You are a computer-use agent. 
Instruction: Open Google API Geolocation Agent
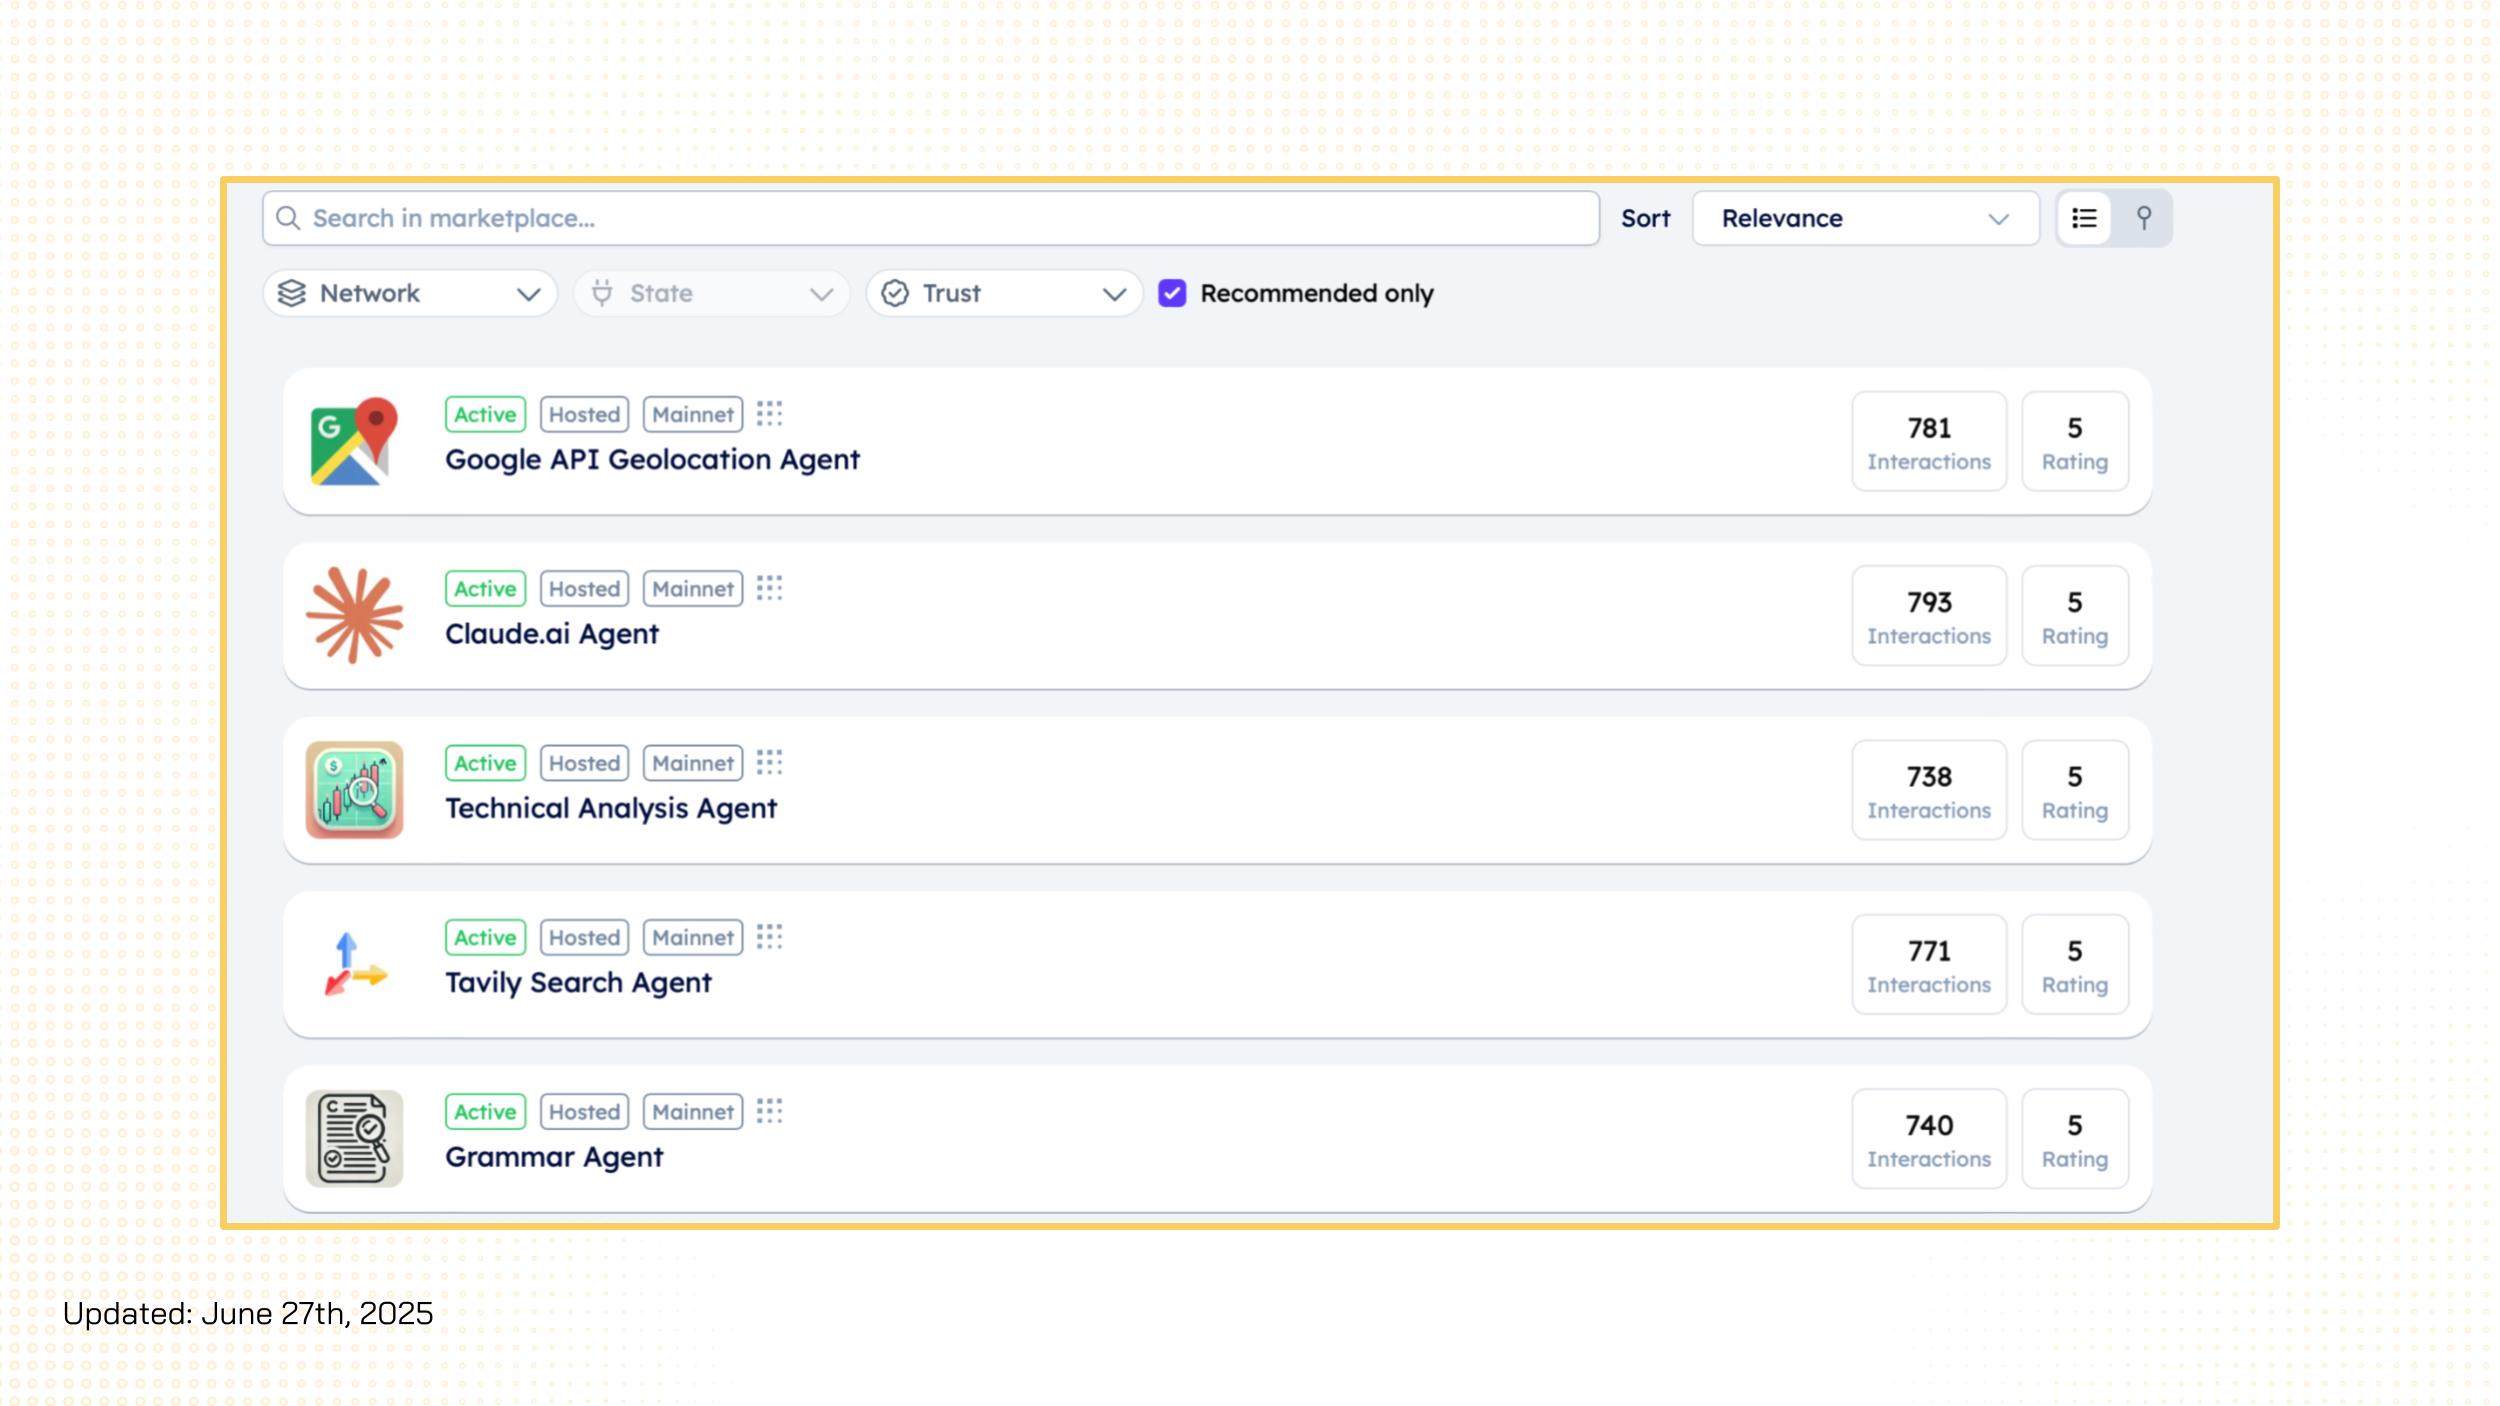click(x=652, y=459)
